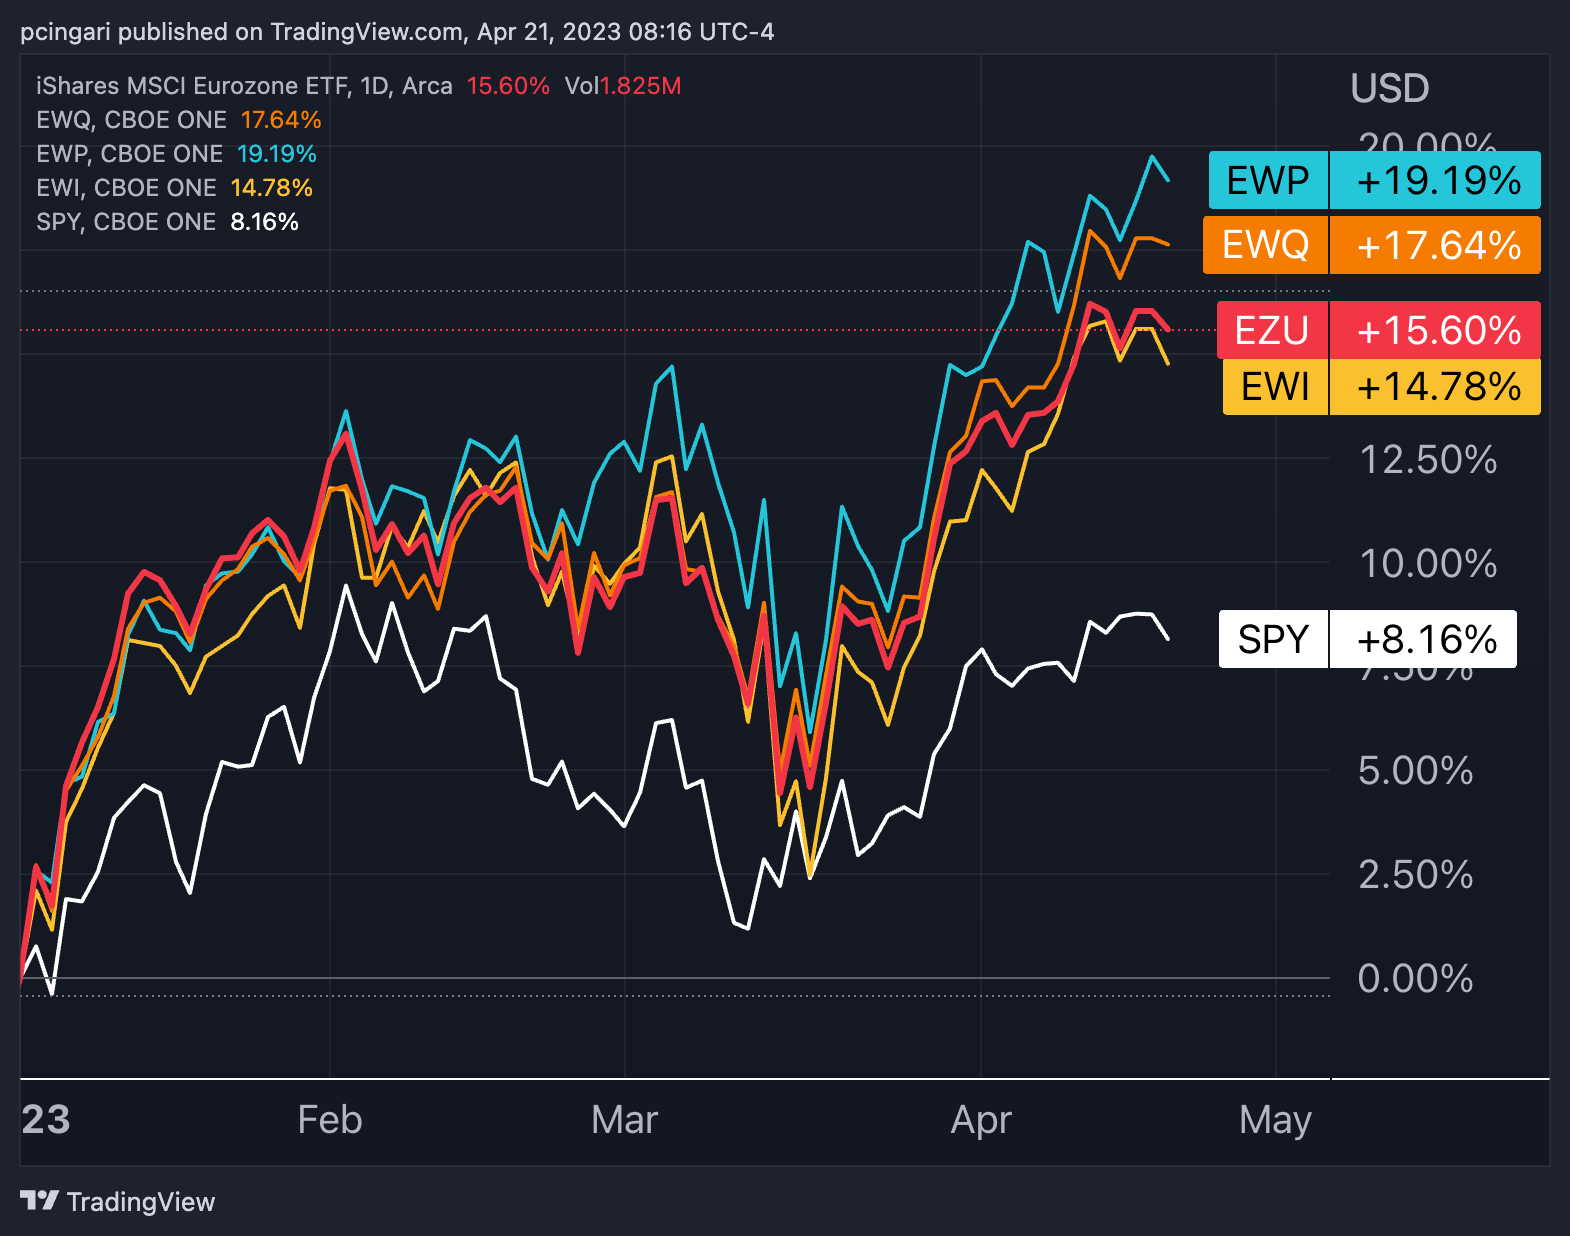This screenshot has height=1236, width=1570.
Task: Click the EWQ, CBOE ONE legend entry
Action: pyautogui.click(x=131, y=120)
